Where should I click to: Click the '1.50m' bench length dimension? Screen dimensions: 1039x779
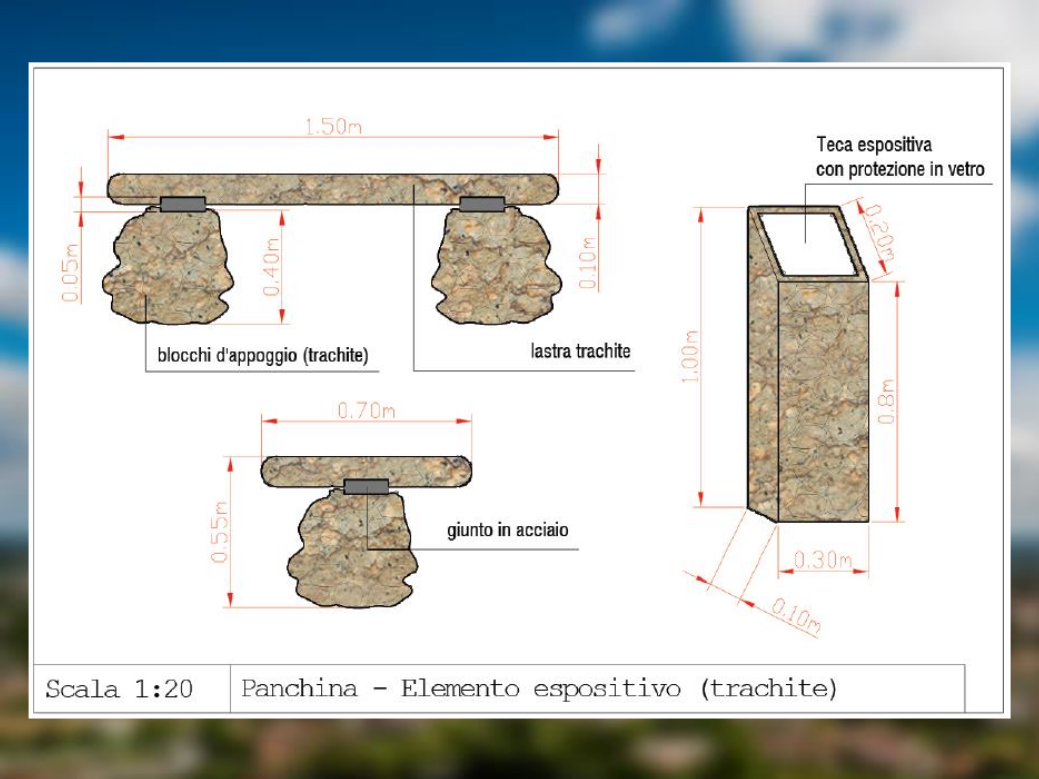(333, 126)
